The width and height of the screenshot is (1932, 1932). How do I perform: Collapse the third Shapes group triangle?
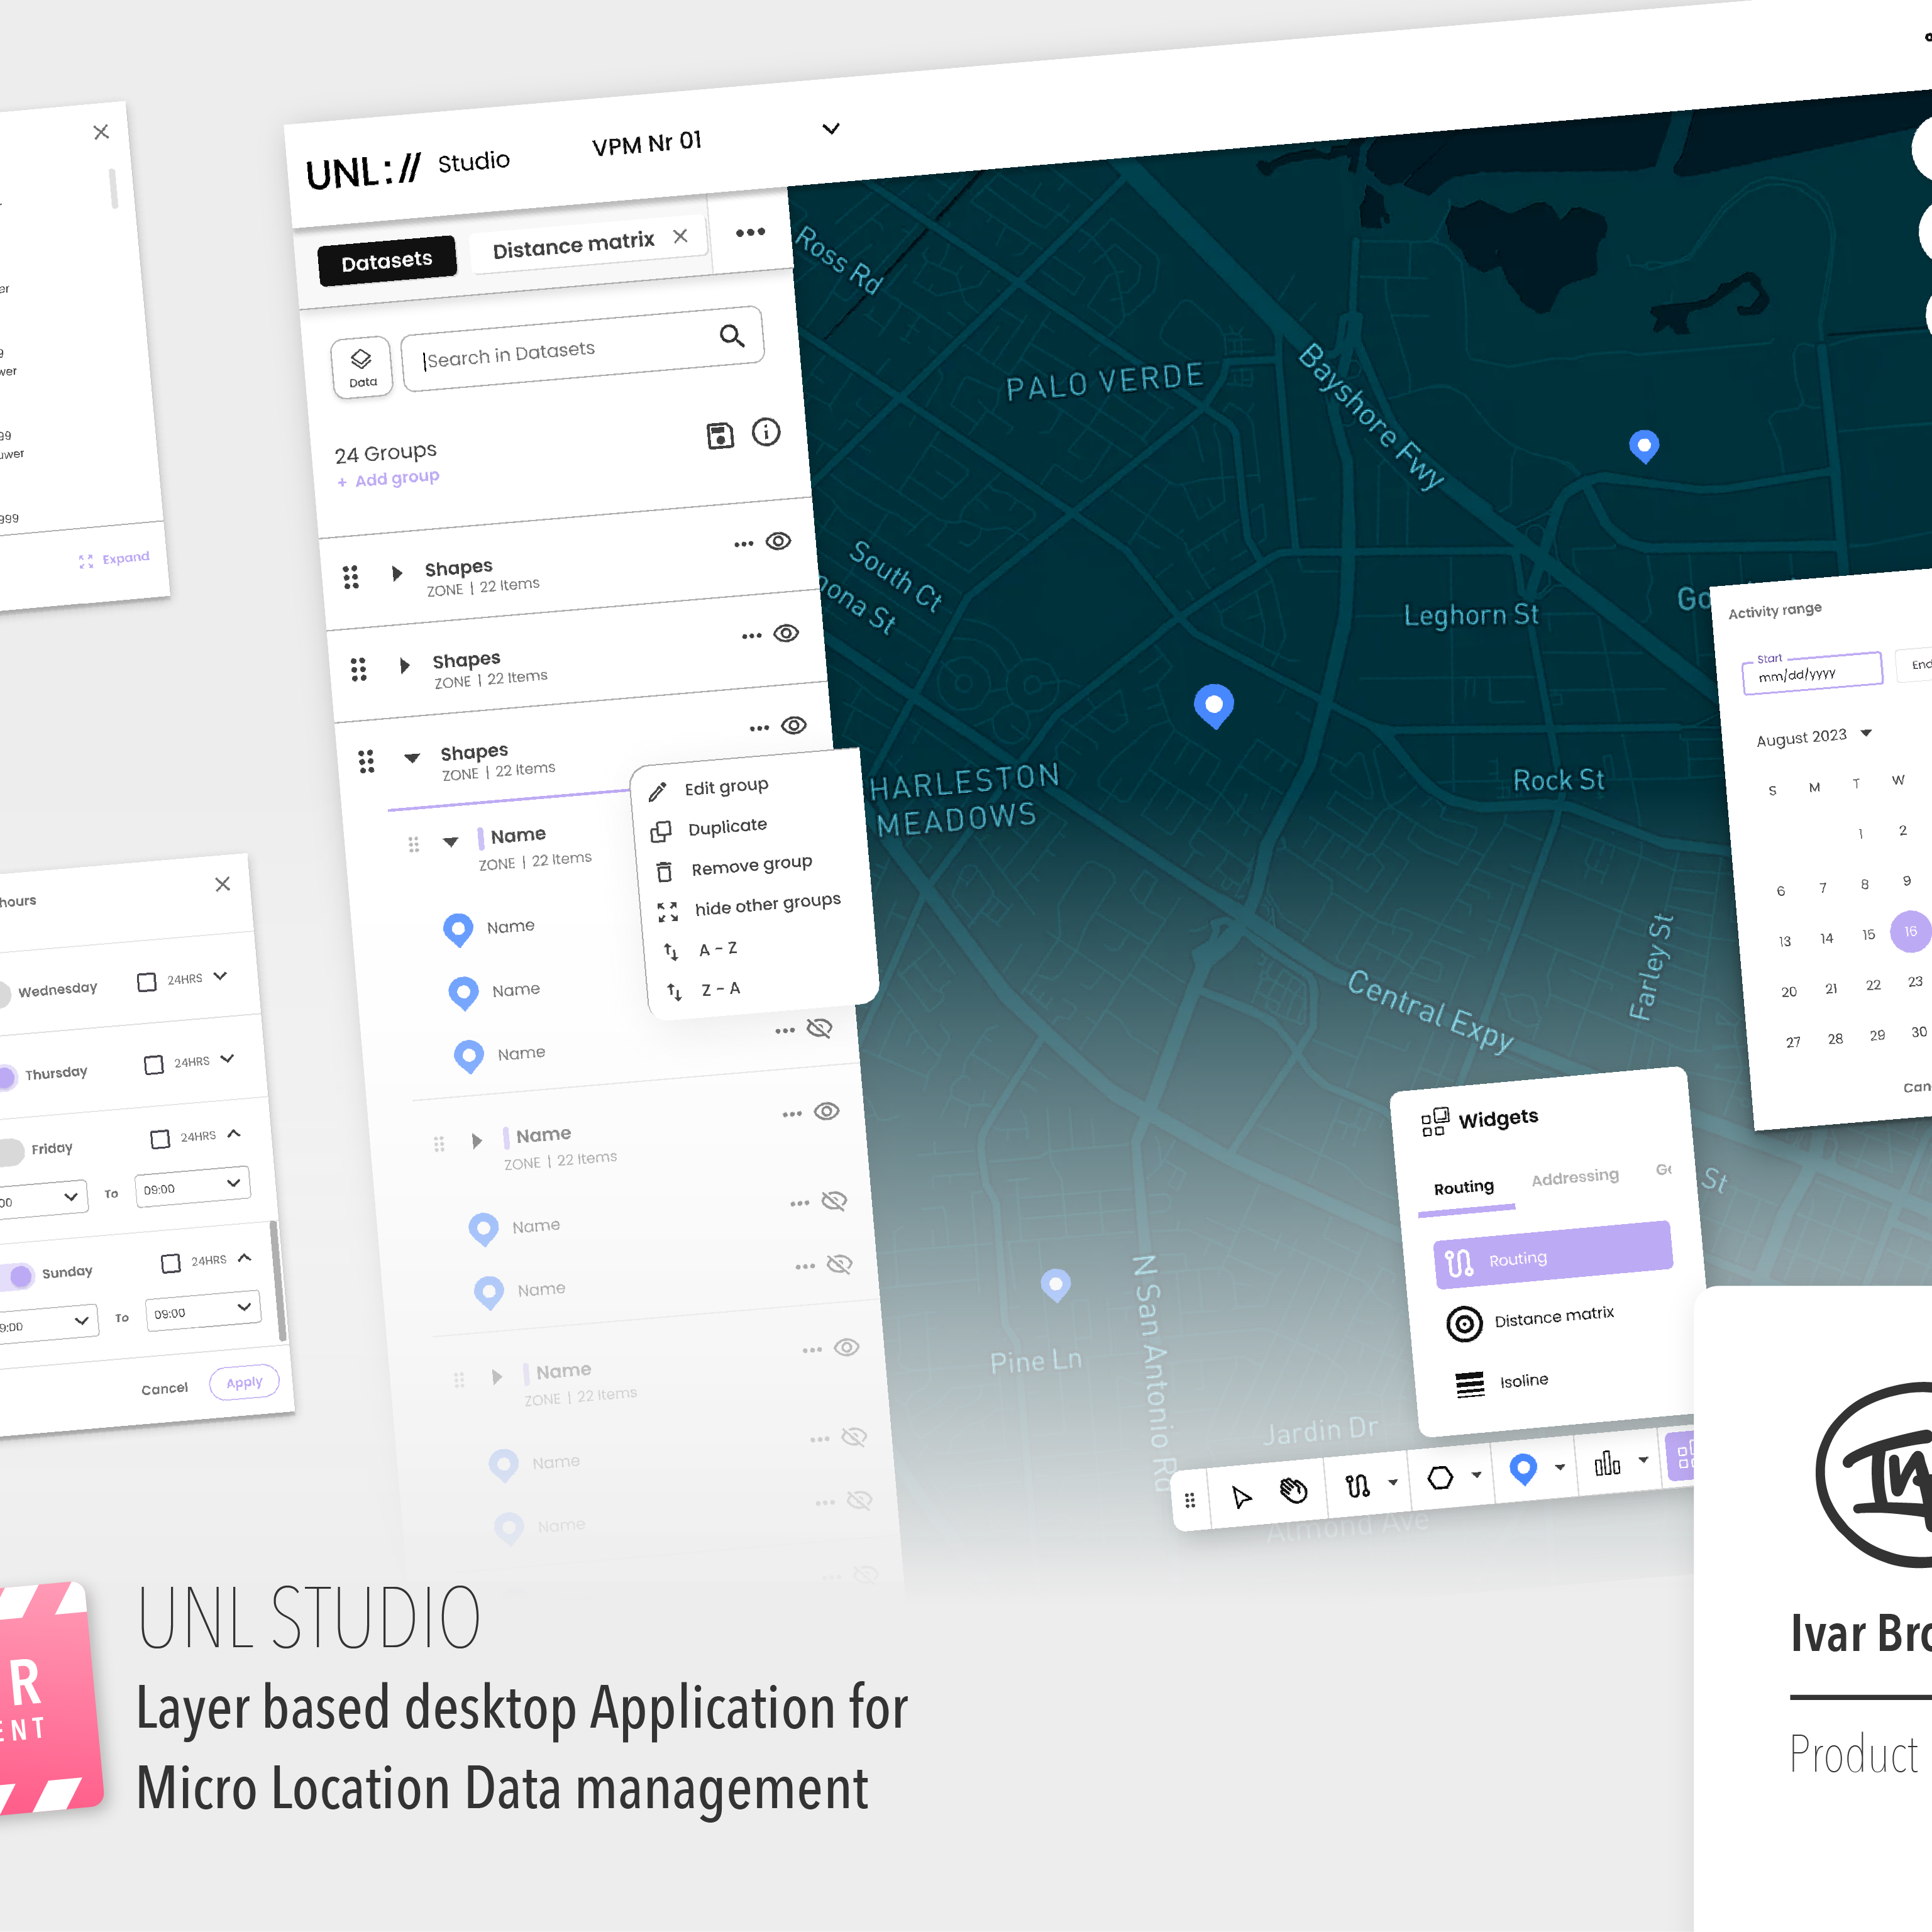pyautogui.click(x=412, y=757)
